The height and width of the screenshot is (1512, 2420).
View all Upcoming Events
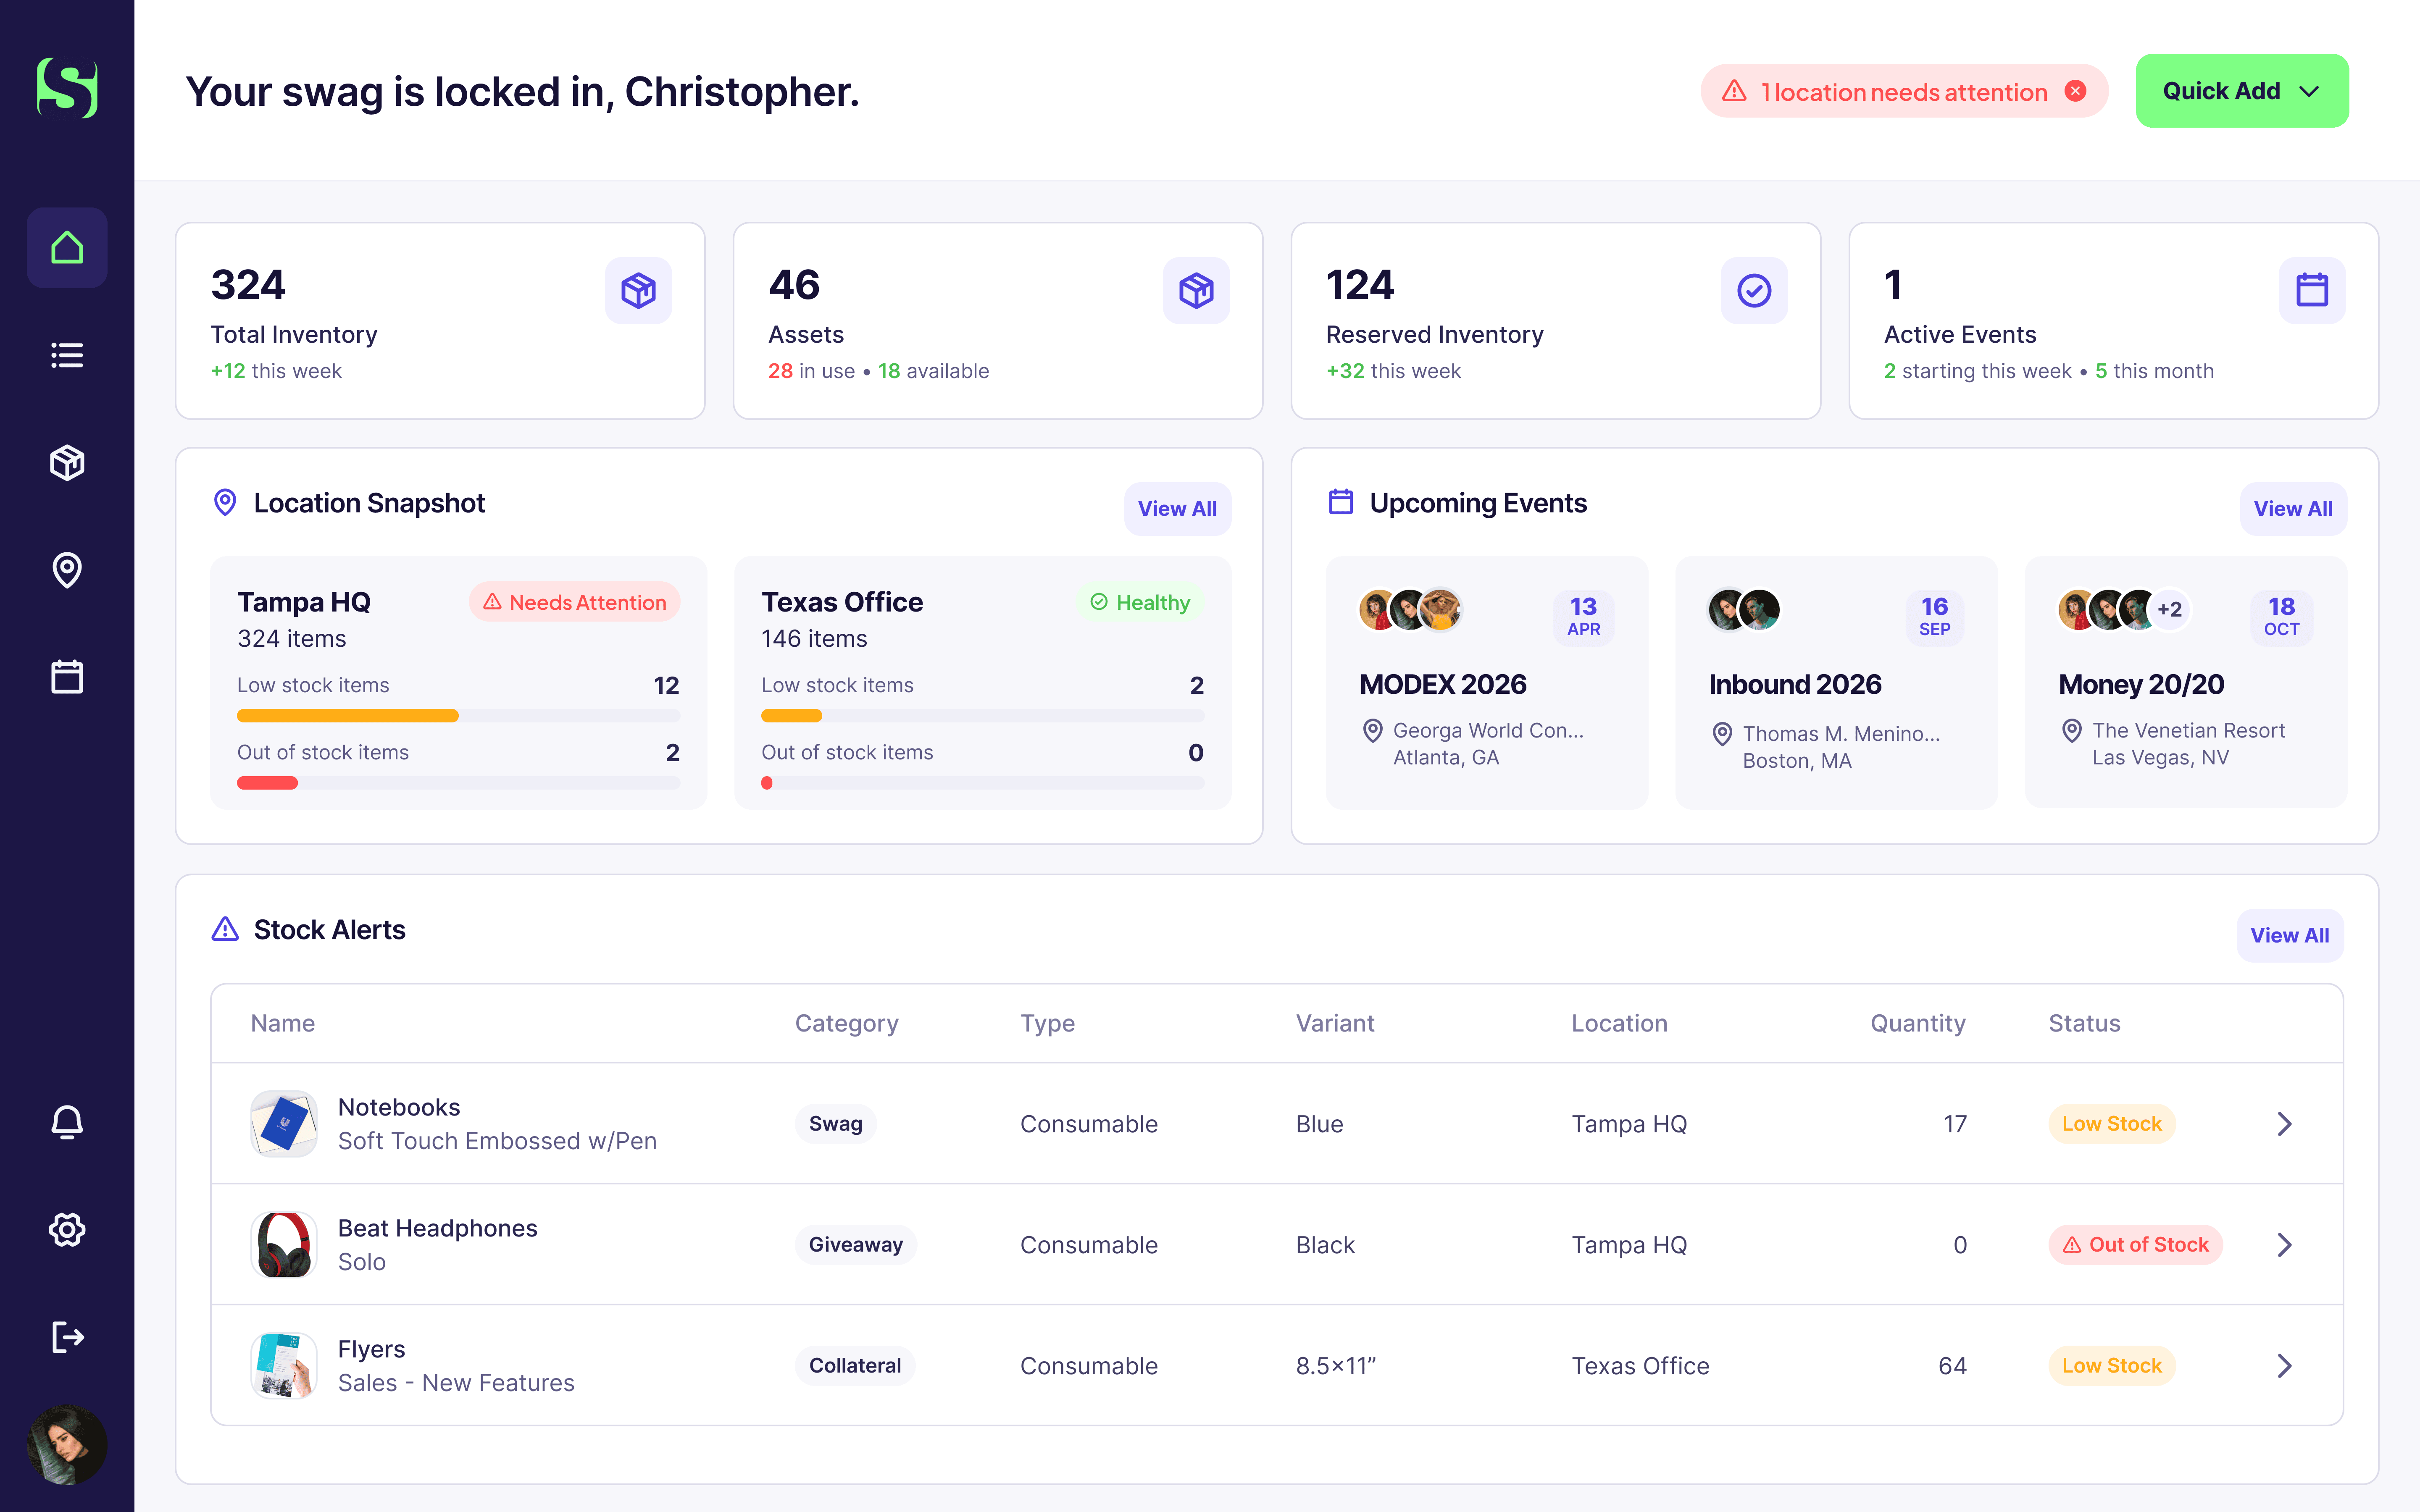[x=2293, y=509]
